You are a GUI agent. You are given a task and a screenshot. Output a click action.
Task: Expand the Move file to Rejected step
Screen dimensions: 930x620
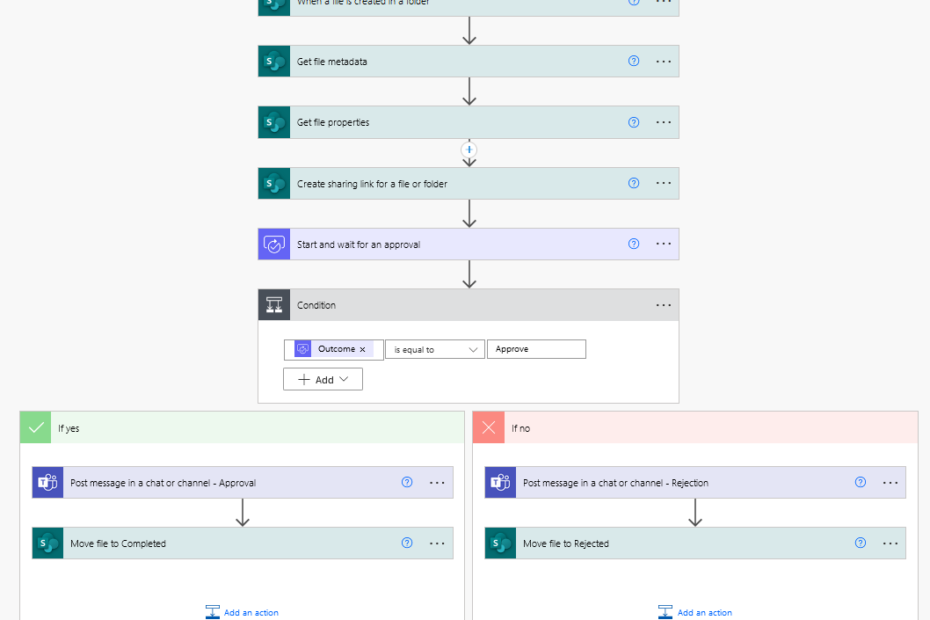[x=695, y=543]
